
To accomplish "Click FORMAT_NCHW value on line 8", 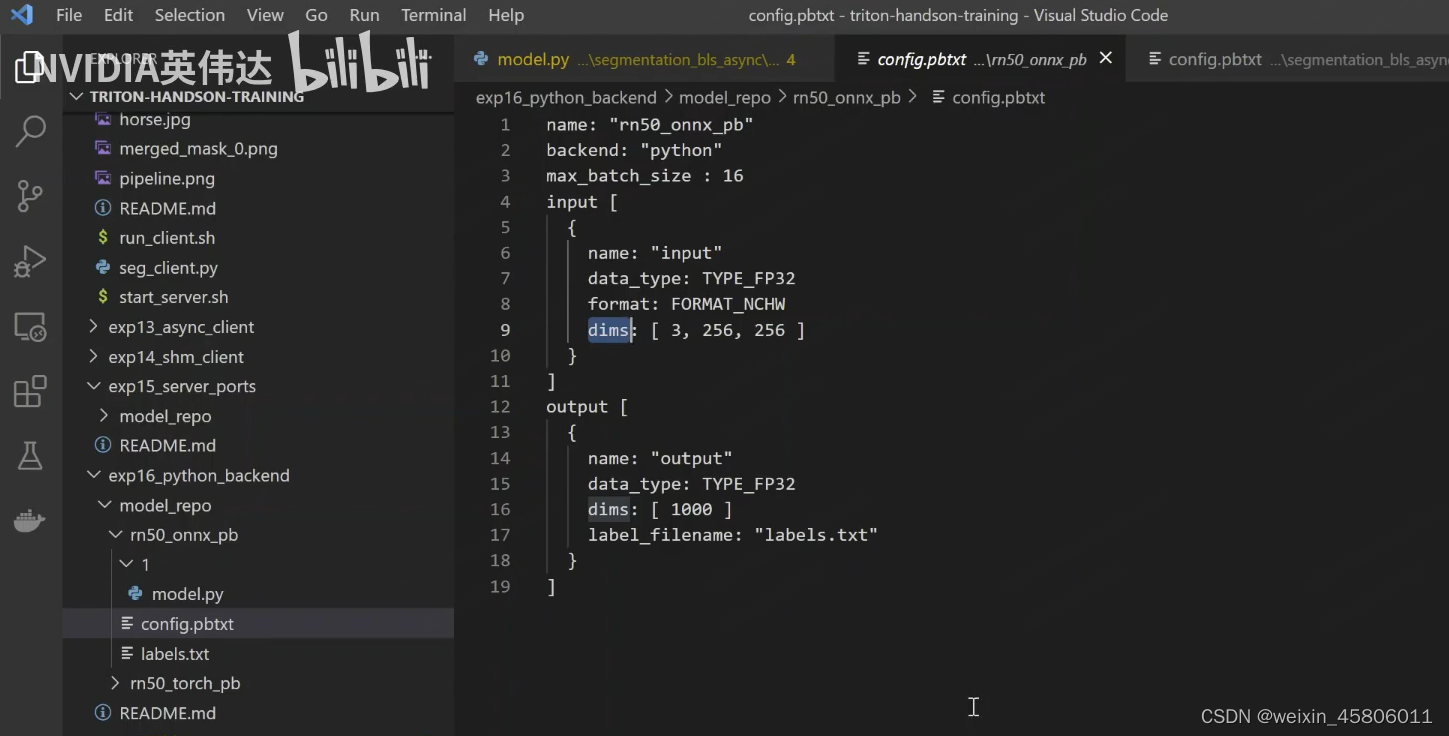I will pos(728,304).
